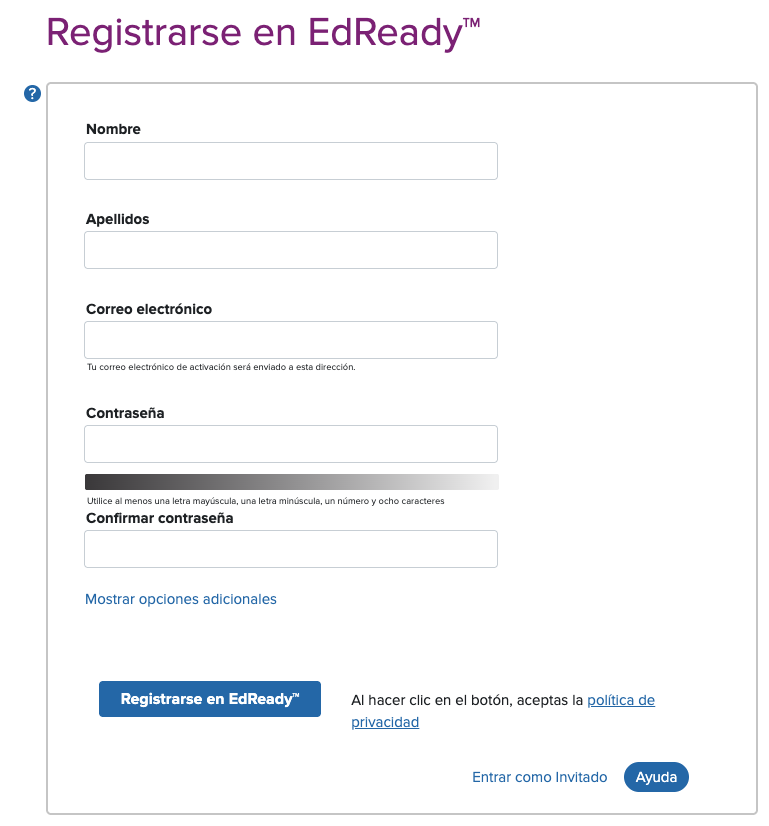
Task: Click the Nombre field label
Action: click(113, 129)
